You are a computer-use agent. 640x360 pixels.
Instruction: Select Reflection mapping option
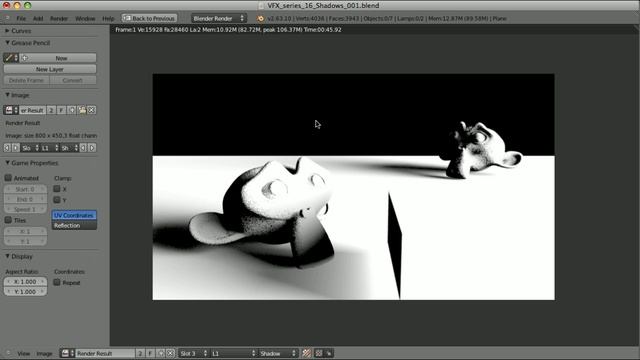(74, 225)
